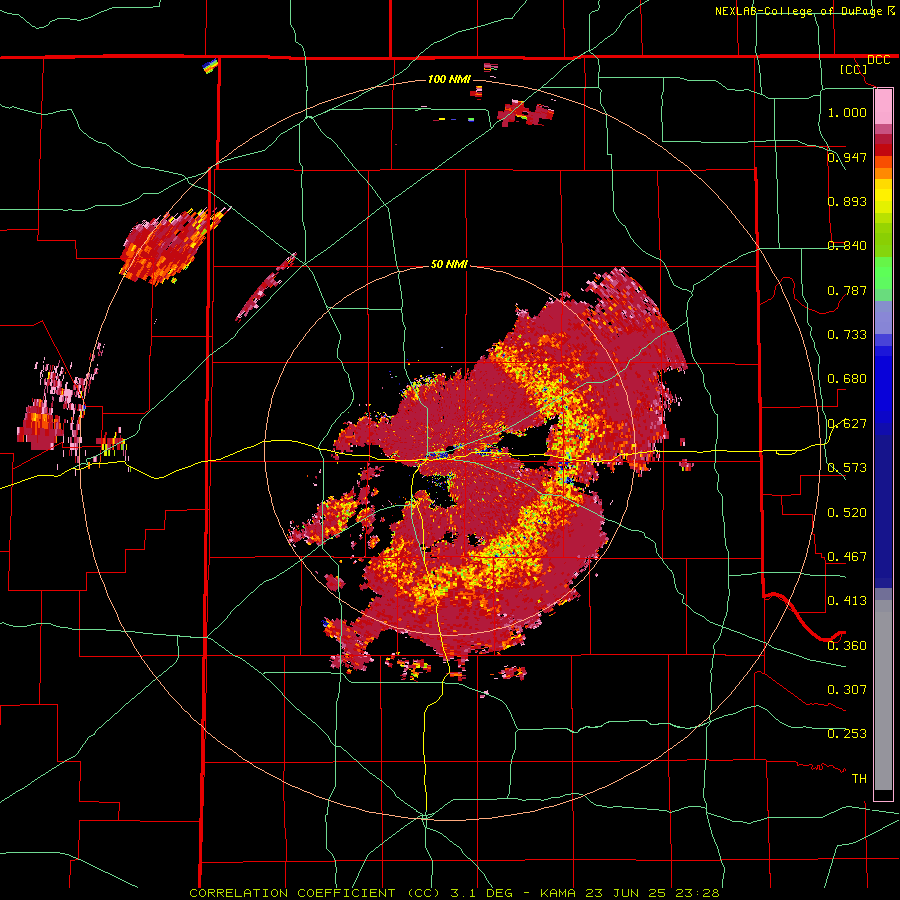Click the 100 NMI range ring label
Viewport: 900px width, 900px height.
pos(448,79)
